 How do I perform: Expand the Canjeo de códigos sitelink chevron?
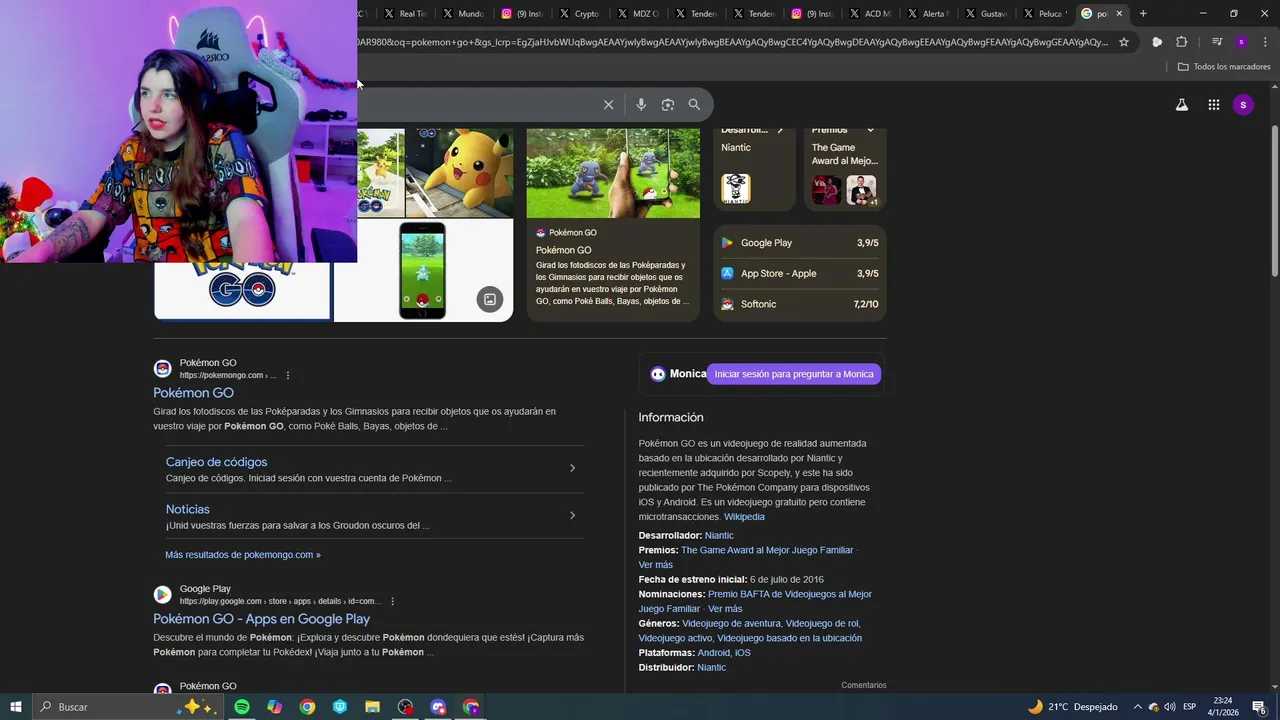coord(572,468)
